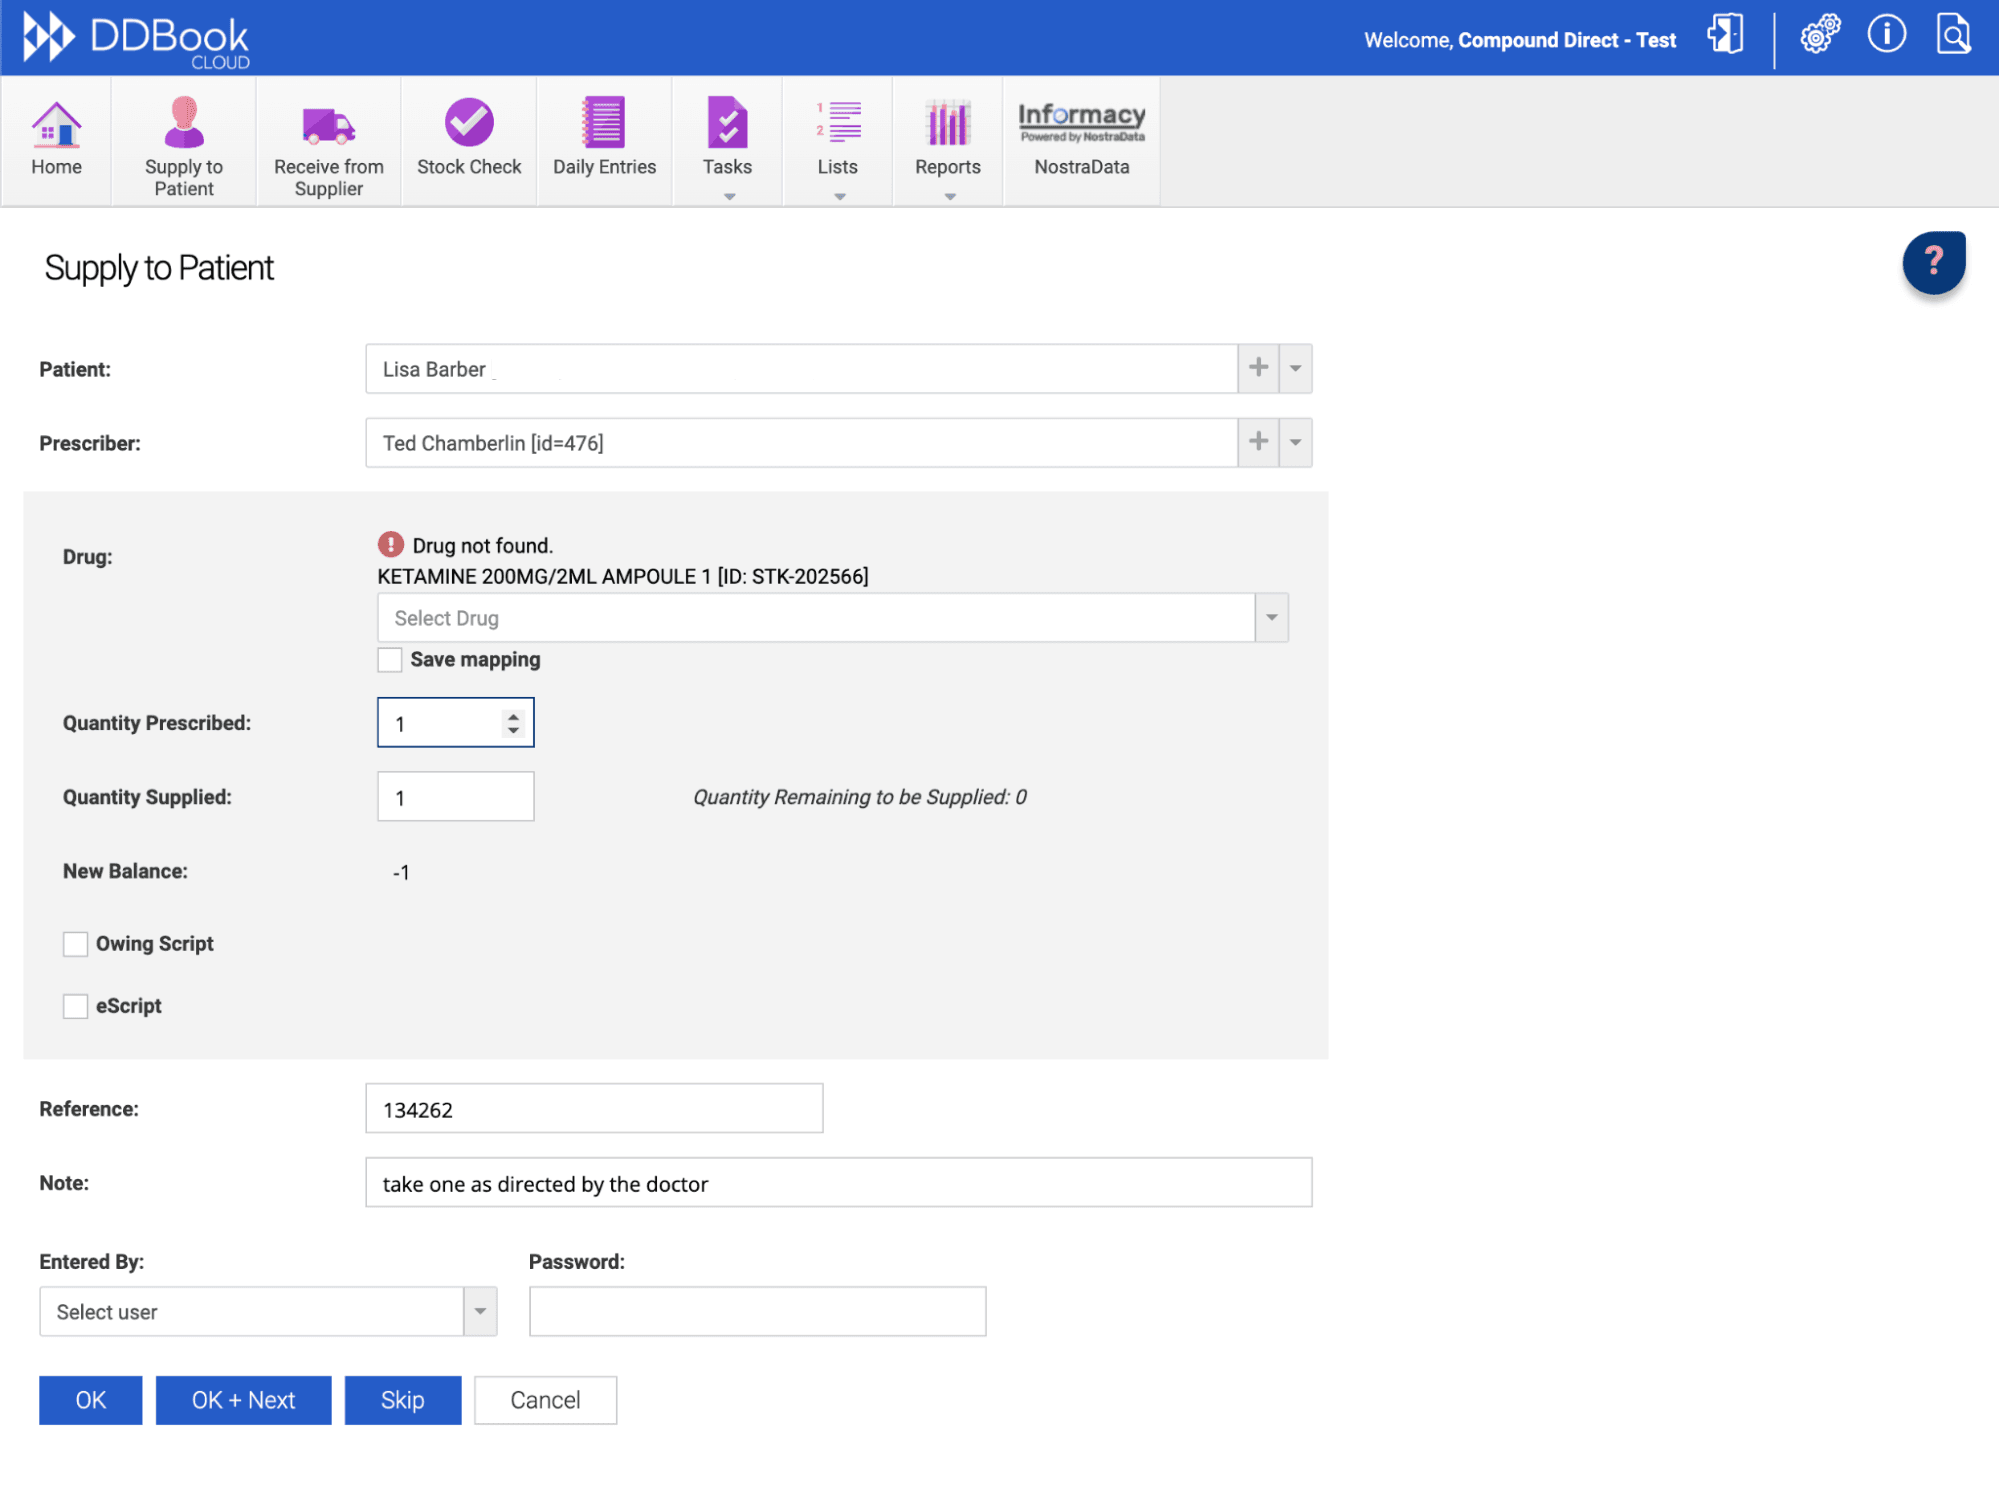Open Daily Entries notebook icon
This screenshot has height=1499, width=1999.
(x=604, y=122)
